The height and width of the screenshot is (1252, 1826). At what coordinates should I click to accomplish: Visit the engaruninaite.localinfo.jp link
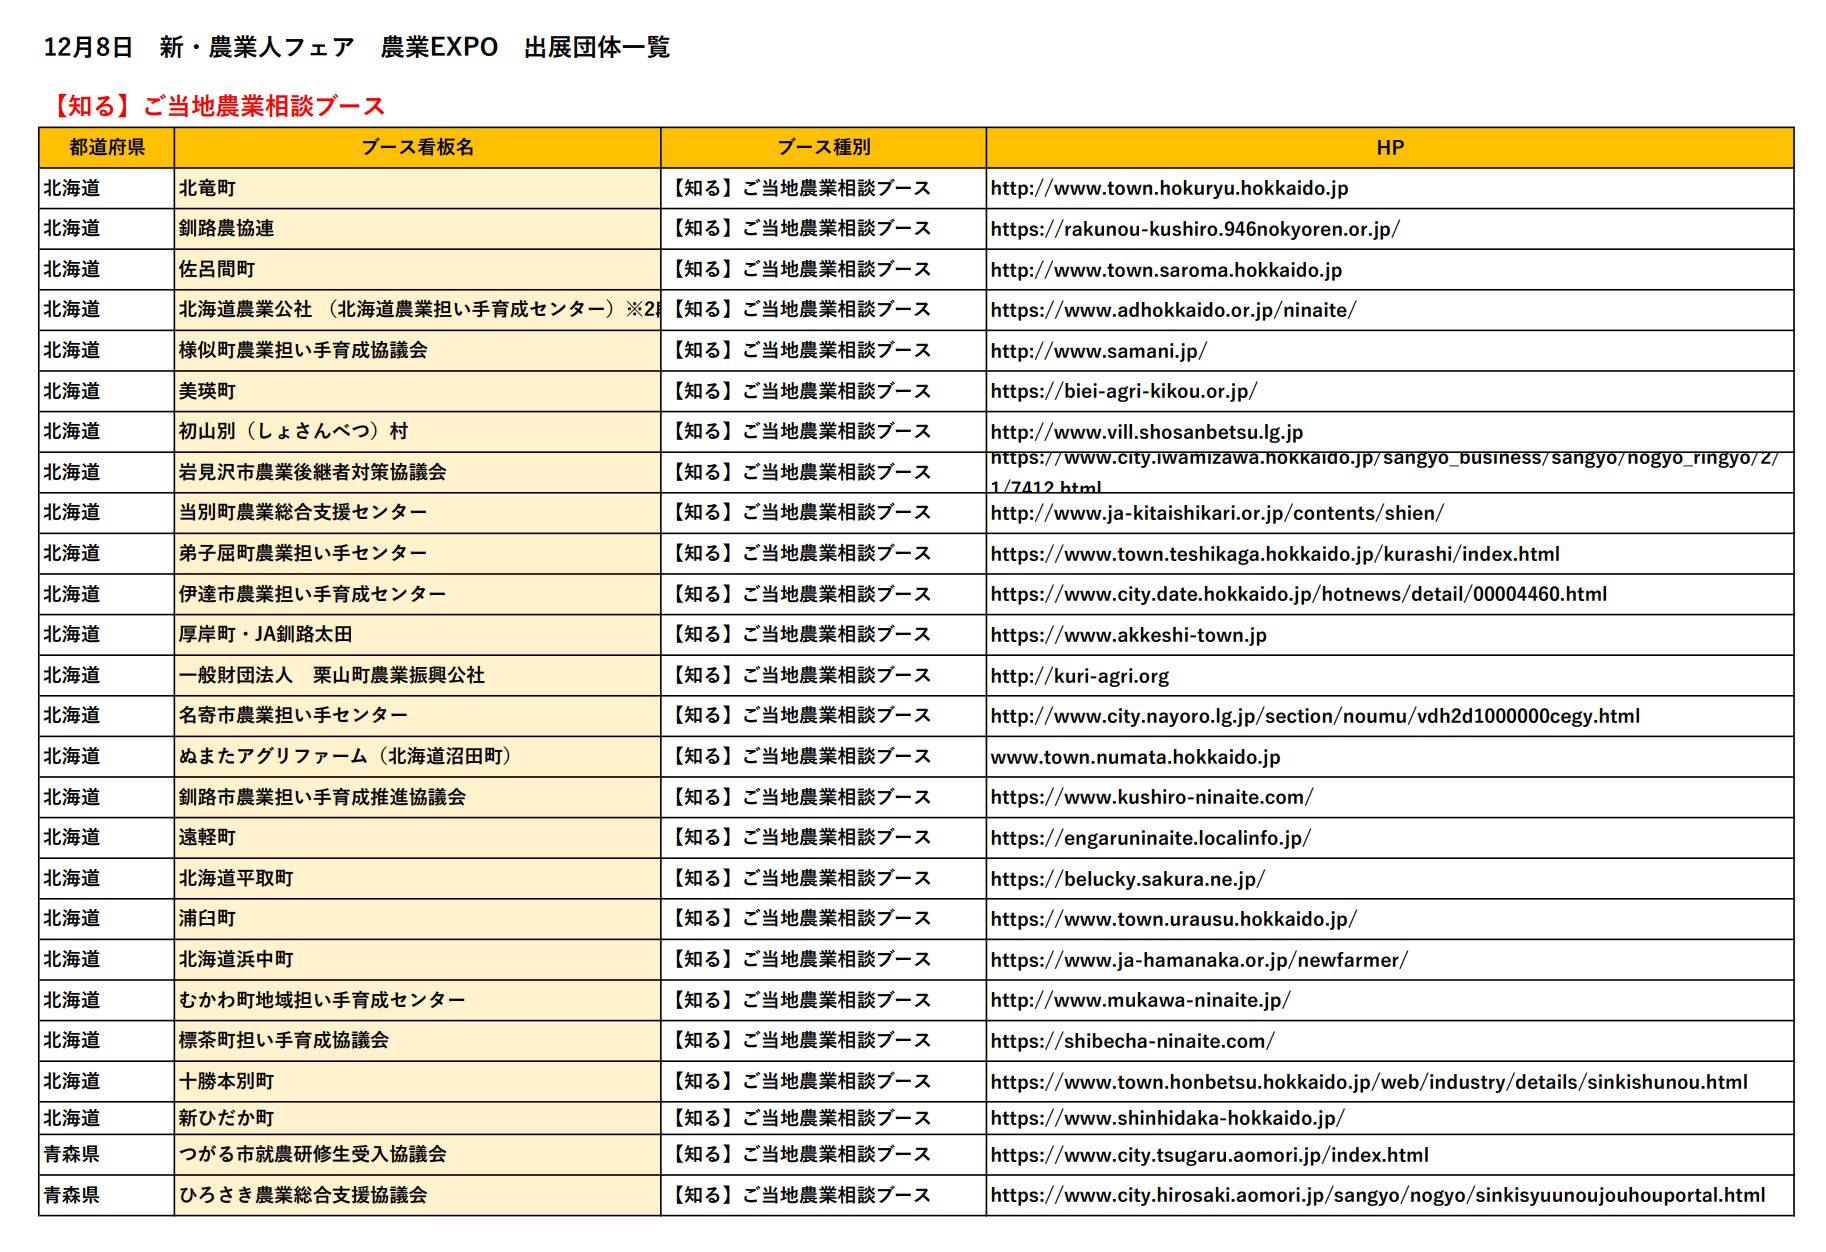(1150, 838)
